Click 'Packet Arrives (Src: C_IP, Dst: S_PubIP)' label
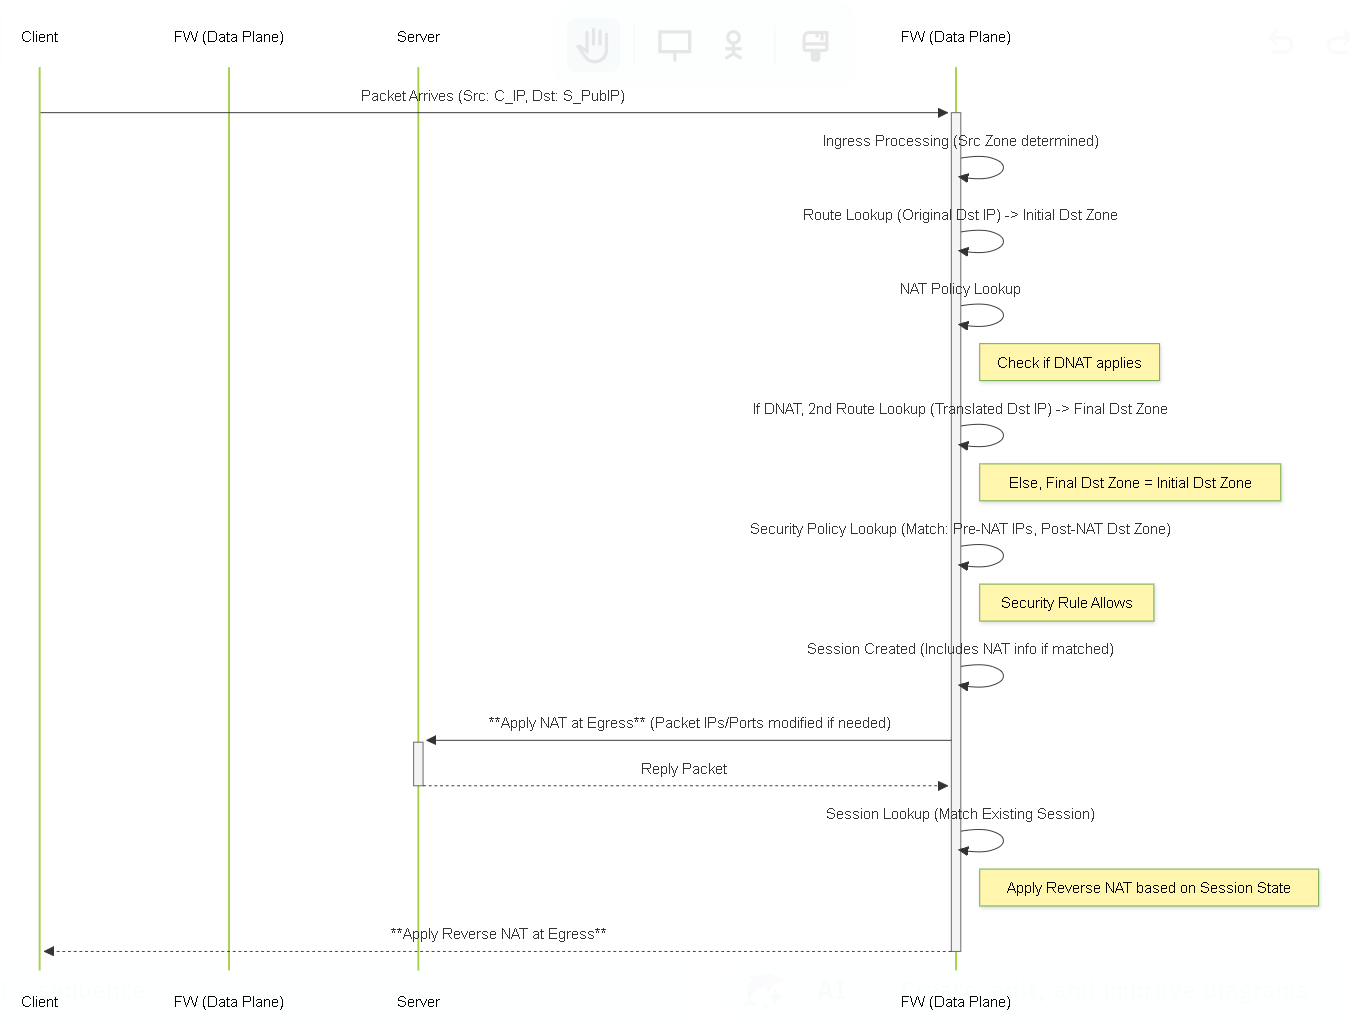1350x1036 pixels. [x=493, y=96]
